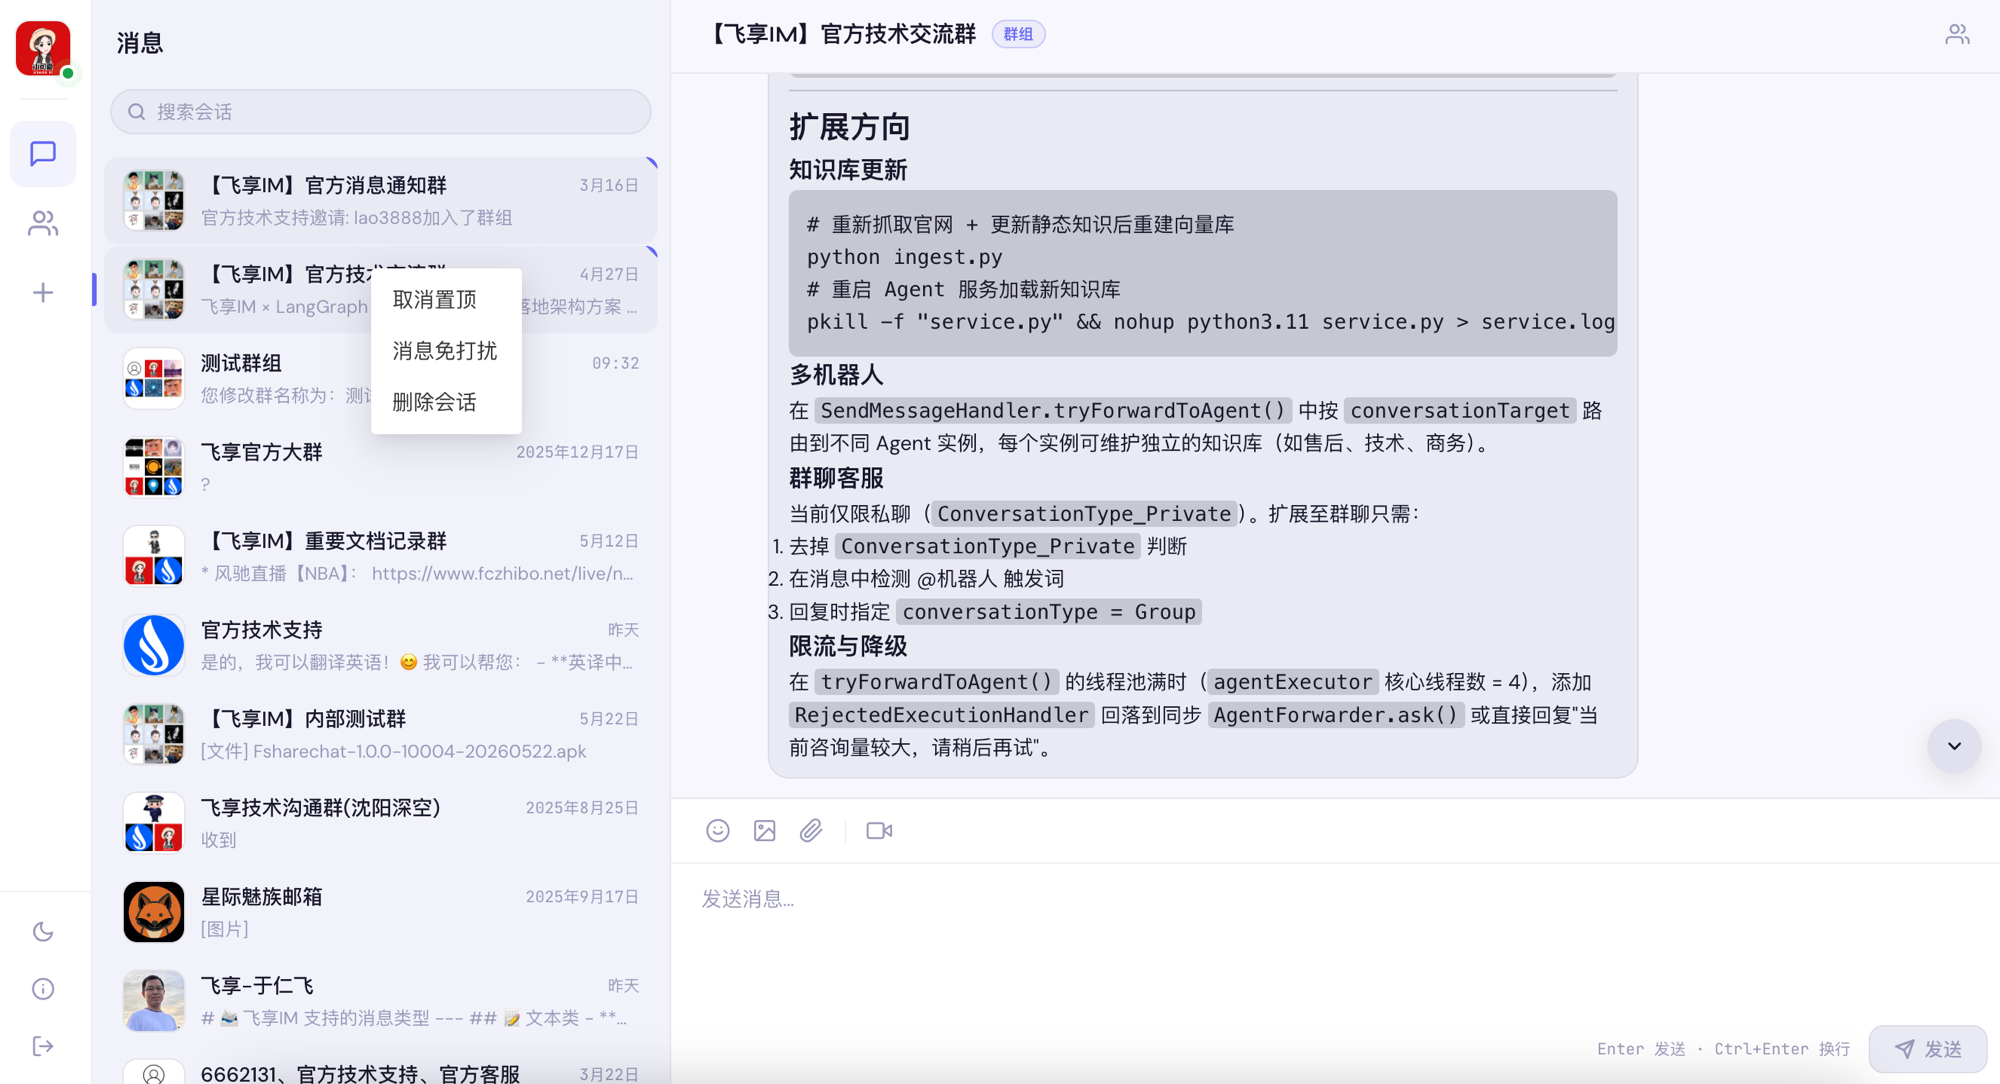Open 飞享技术沟通群(沈阳深空) conversation
This screenshot has height=1084, width=2000.
point(381,824)
